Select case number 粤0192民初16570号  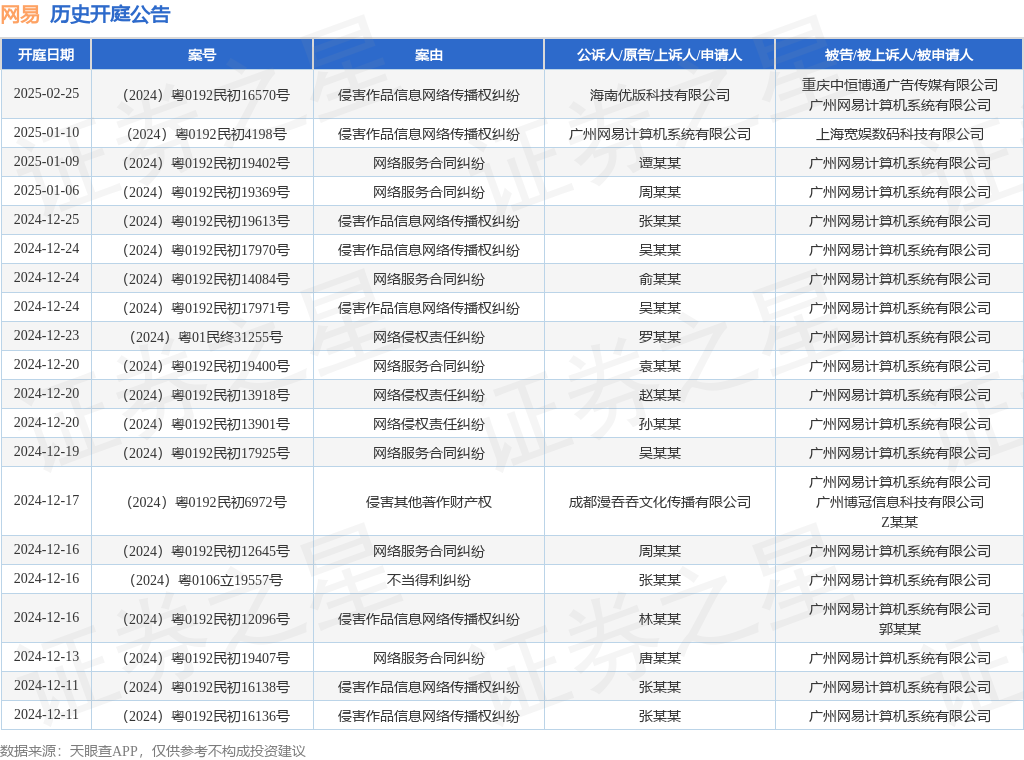click(206, 95)
